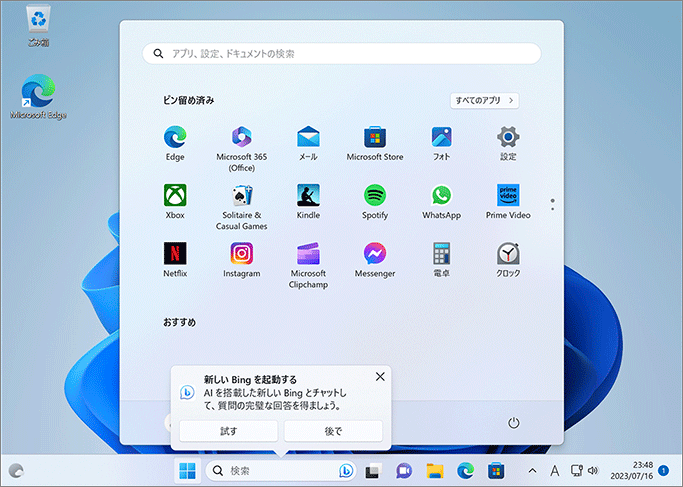Click the widgets icon at taskbar left
Image resolution: width=683 pixels, height=487 pixels.
coord(16,471)
